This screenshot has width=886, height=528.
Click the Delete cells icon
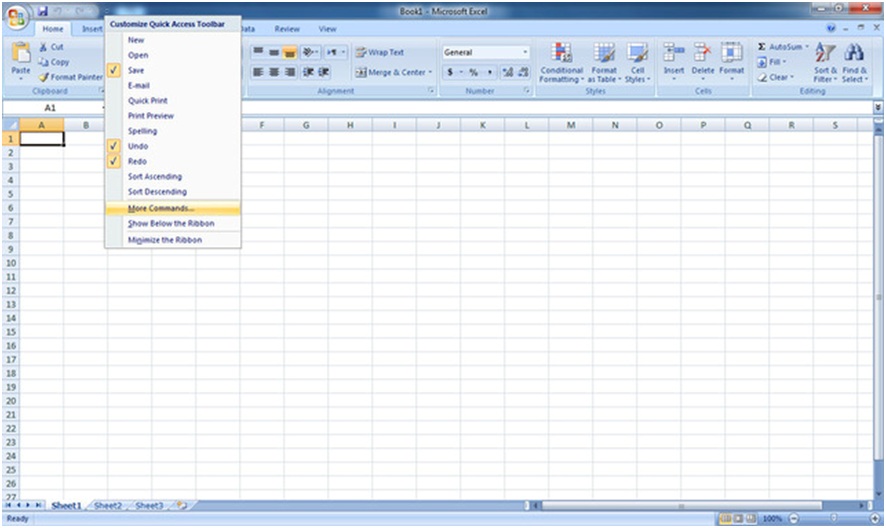click(x=703, y=54)
